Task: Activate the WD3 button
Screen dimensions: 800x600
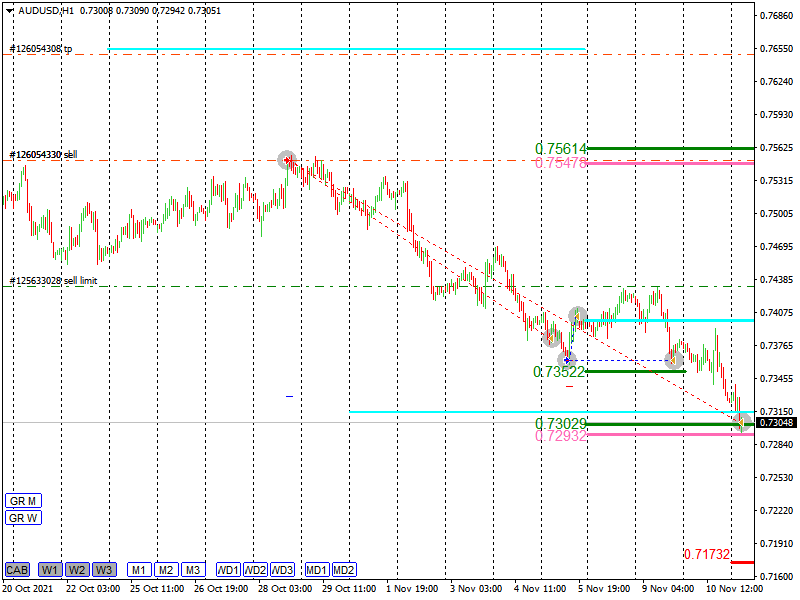Action: pos(282,570)
